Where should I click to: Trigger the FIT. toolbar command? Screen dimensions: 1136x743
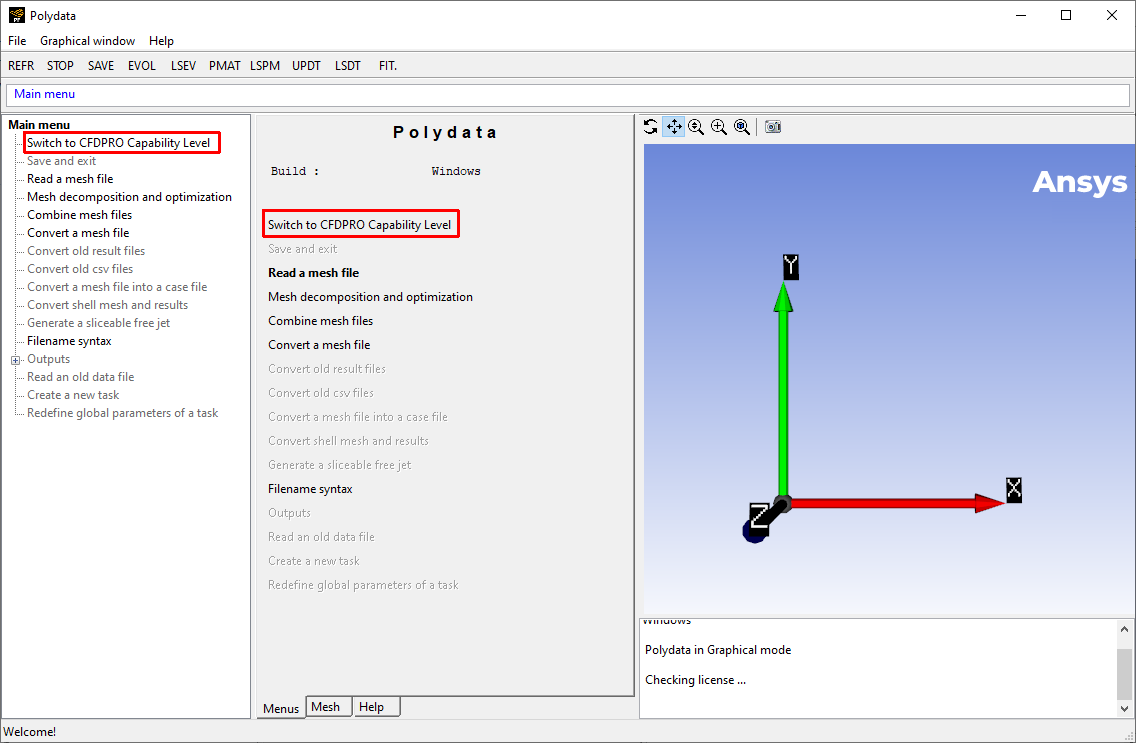click(388, 65)
